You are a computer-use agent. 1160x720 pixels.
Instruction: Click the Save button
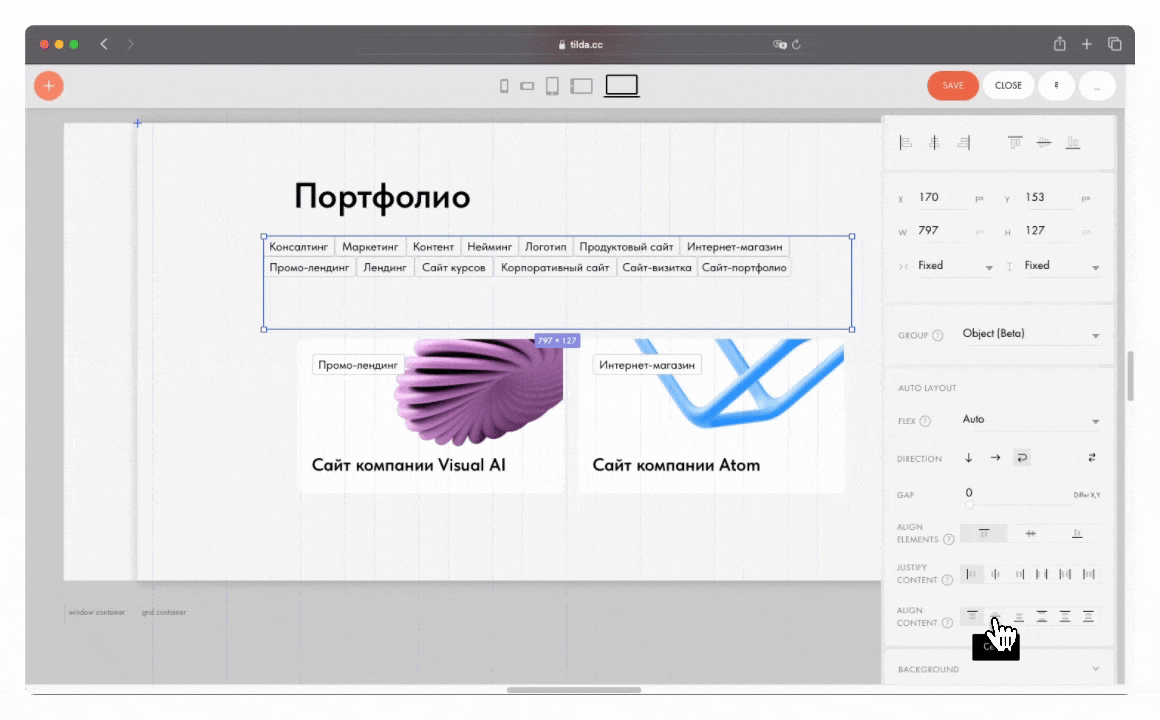pos(953,86)
